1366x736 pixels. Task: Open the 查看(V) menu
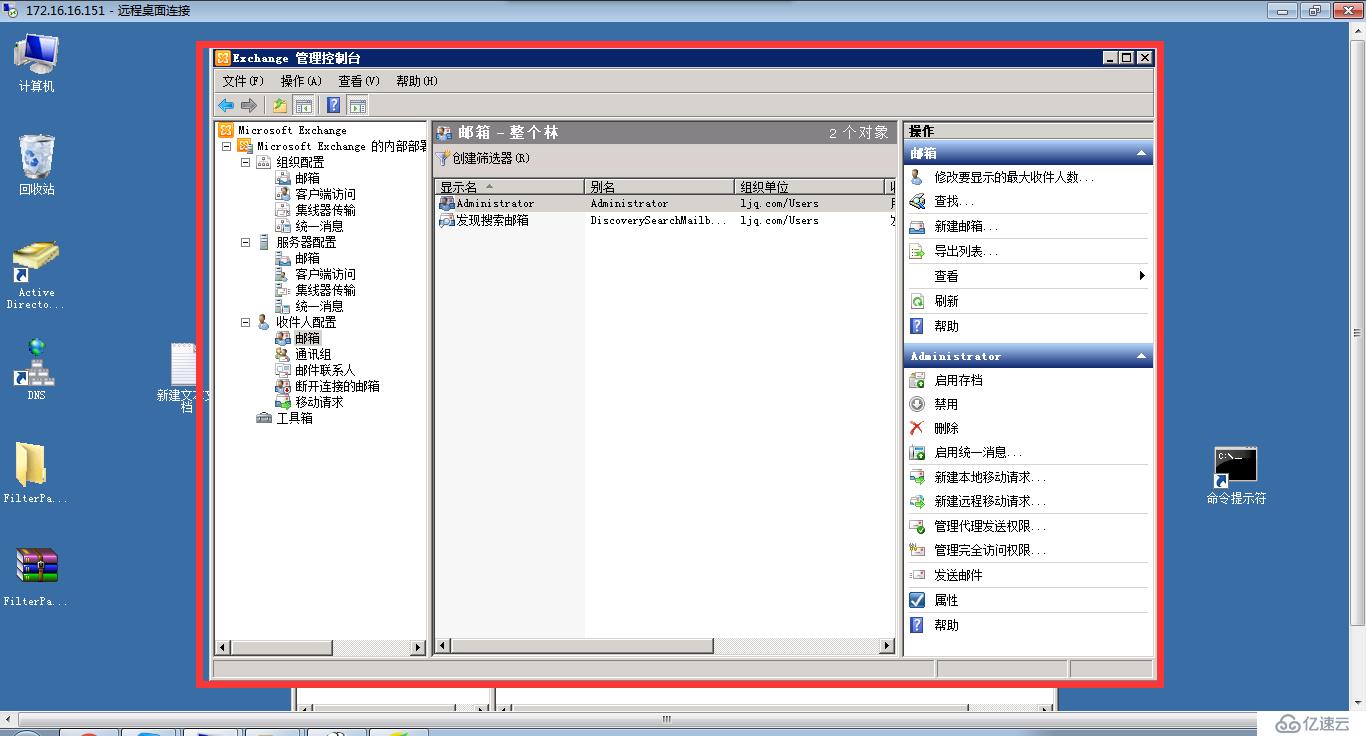click(359, 81)
